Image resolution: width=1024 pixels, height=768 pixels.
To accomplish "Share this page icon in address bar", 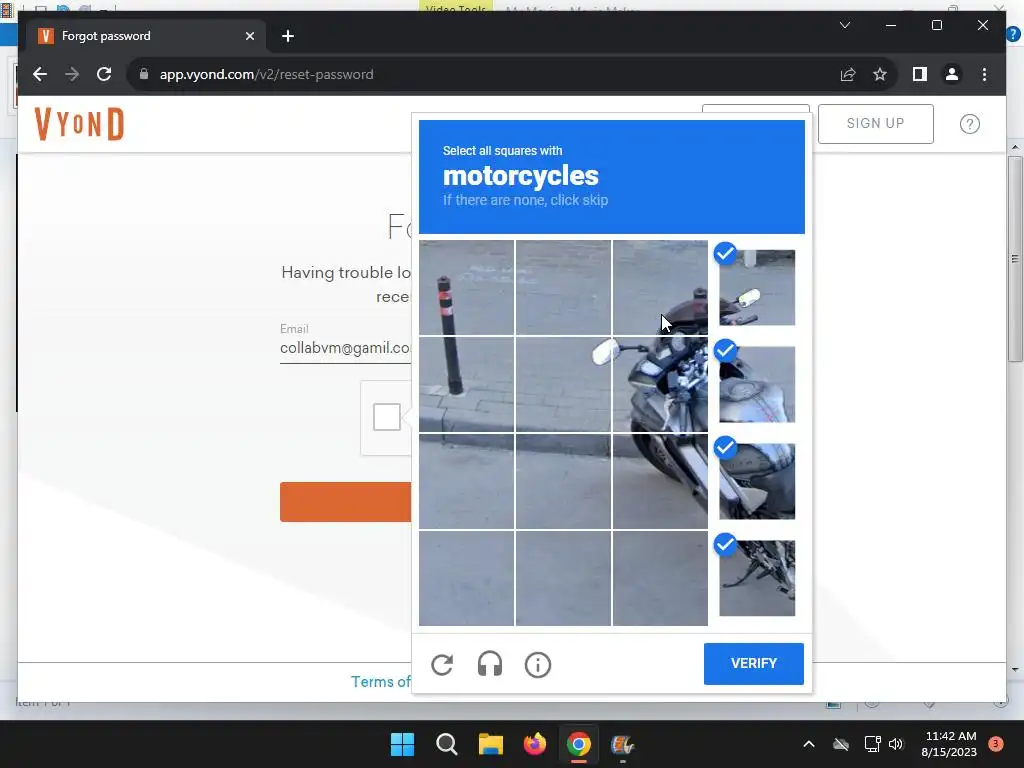I will pos(848,74).
